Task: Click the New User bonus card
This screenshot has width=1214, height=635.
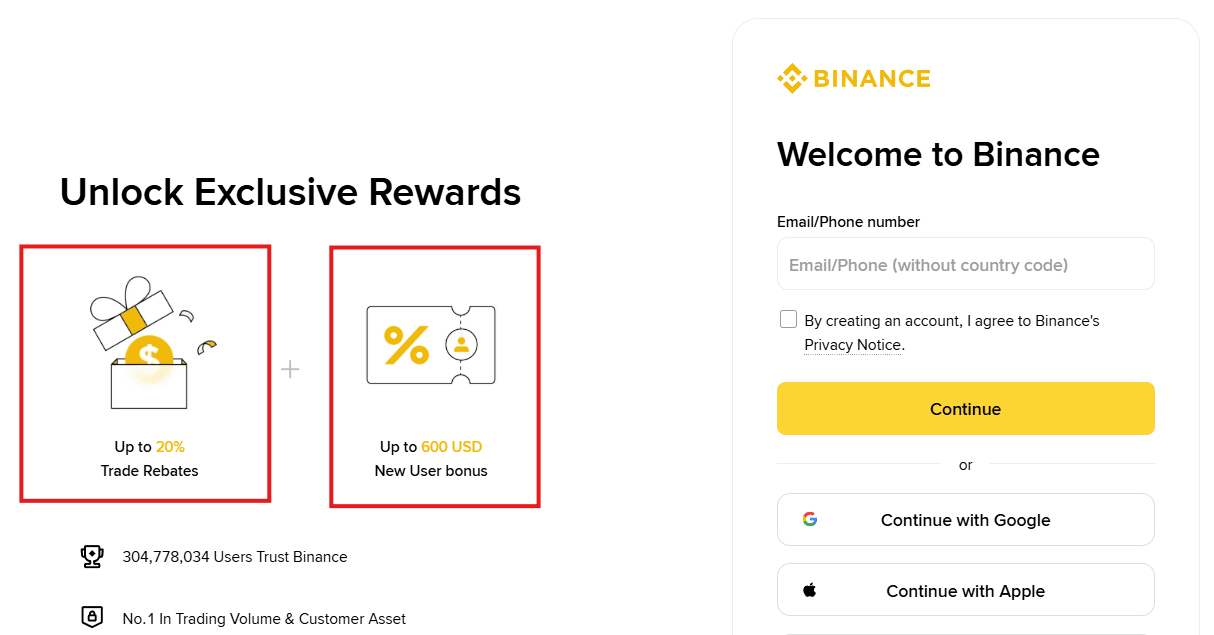Action: point(434,375)
